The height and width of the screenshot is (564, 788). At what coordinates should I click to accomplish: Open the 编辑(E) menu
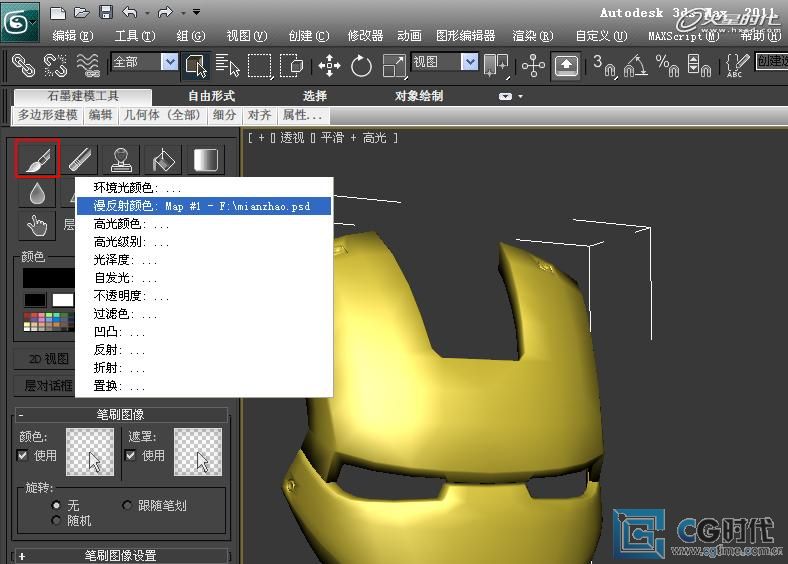73,36
